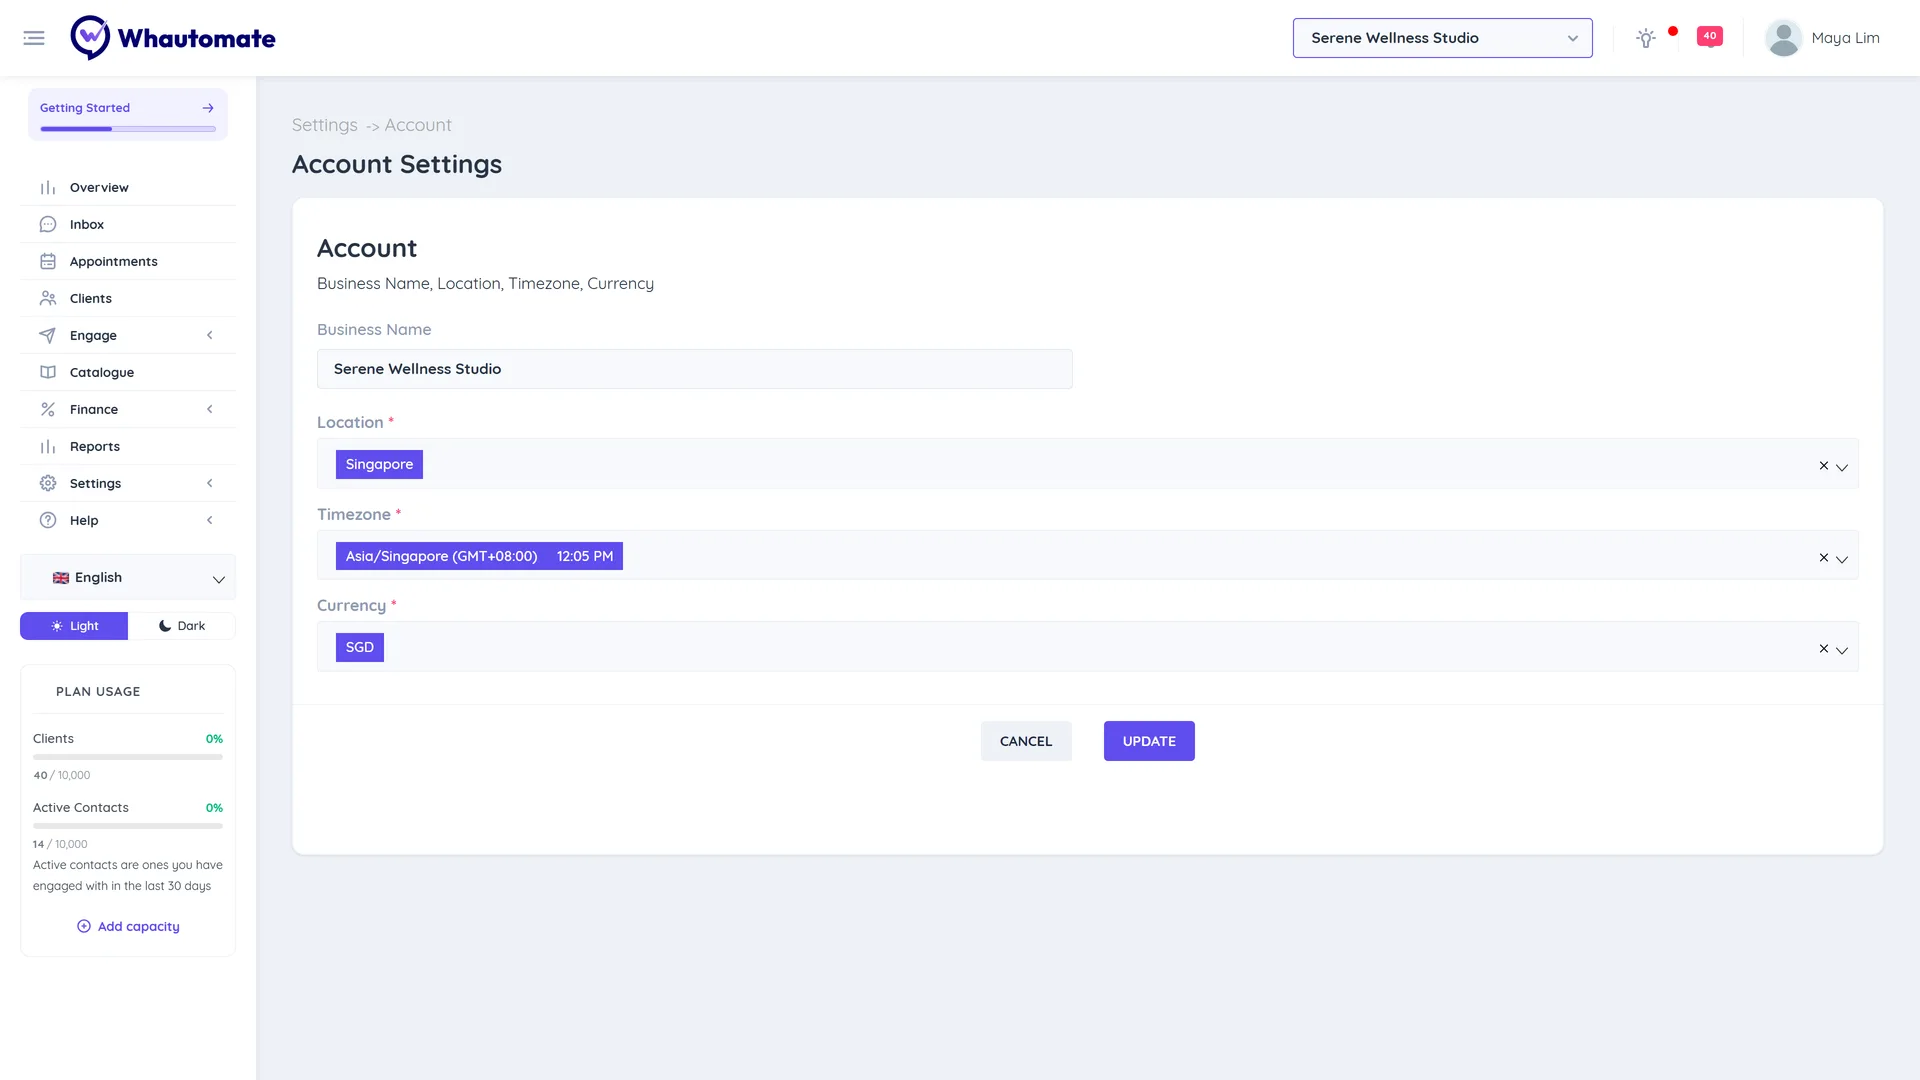Click the Inbox chat bubble icon

click(48, 224)
